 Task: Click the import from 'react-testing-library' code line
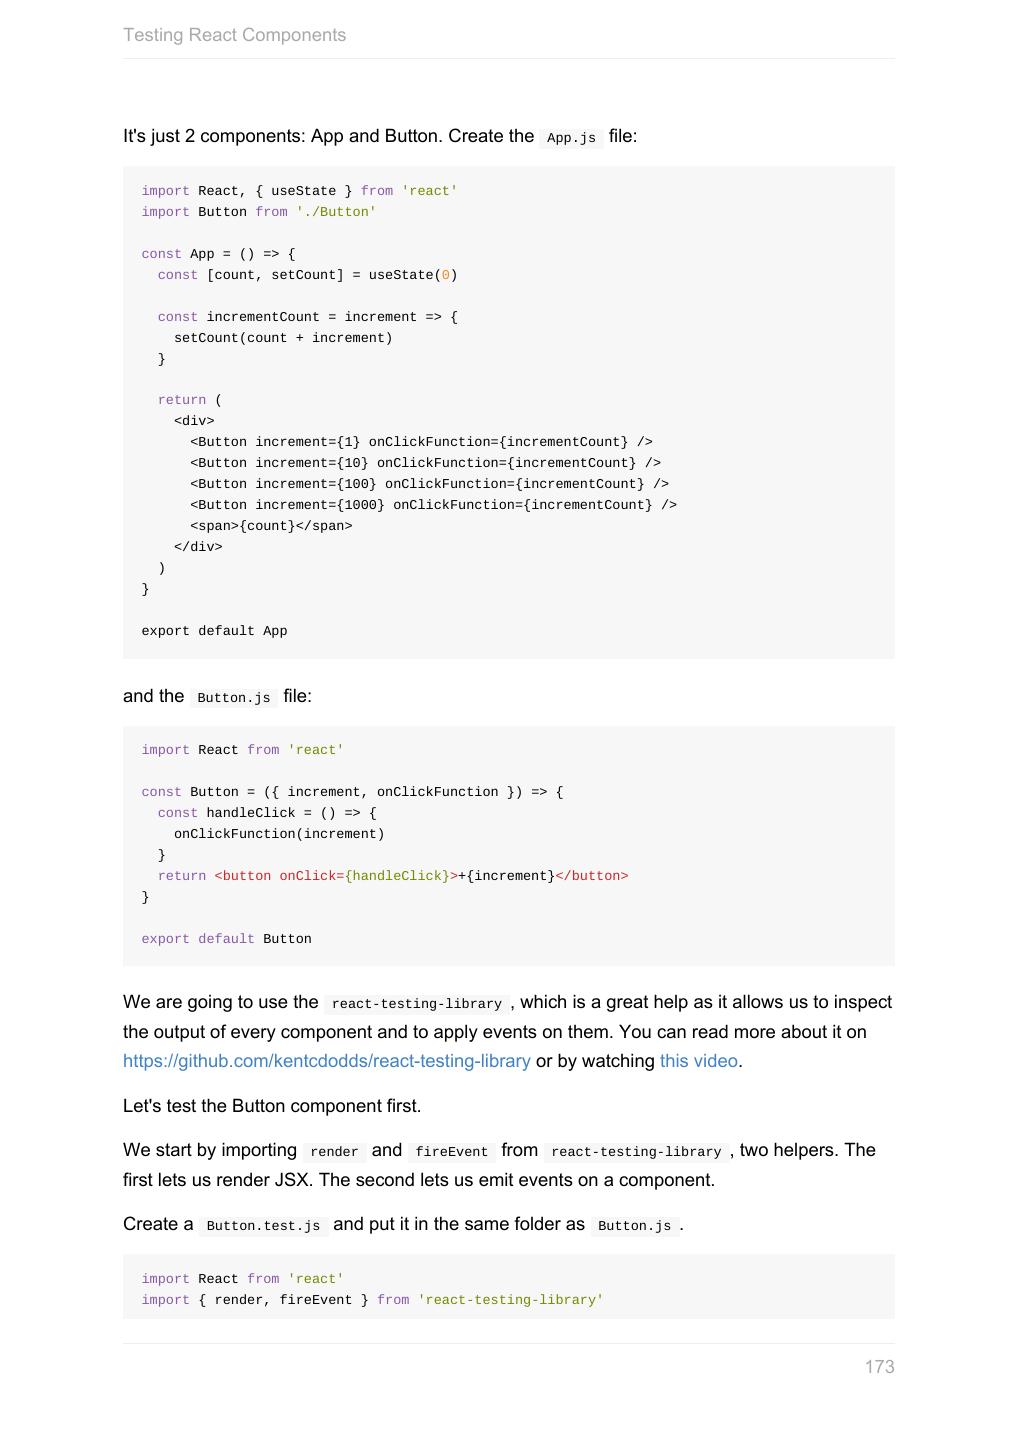[372, 1300]
